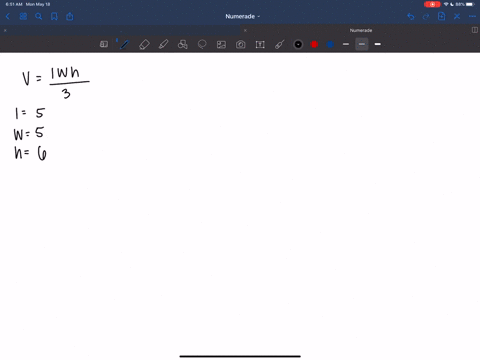This screenshot has height=360, width=480.
Task: Open search with the magnifier icon
Action: (x=39, y=16)
